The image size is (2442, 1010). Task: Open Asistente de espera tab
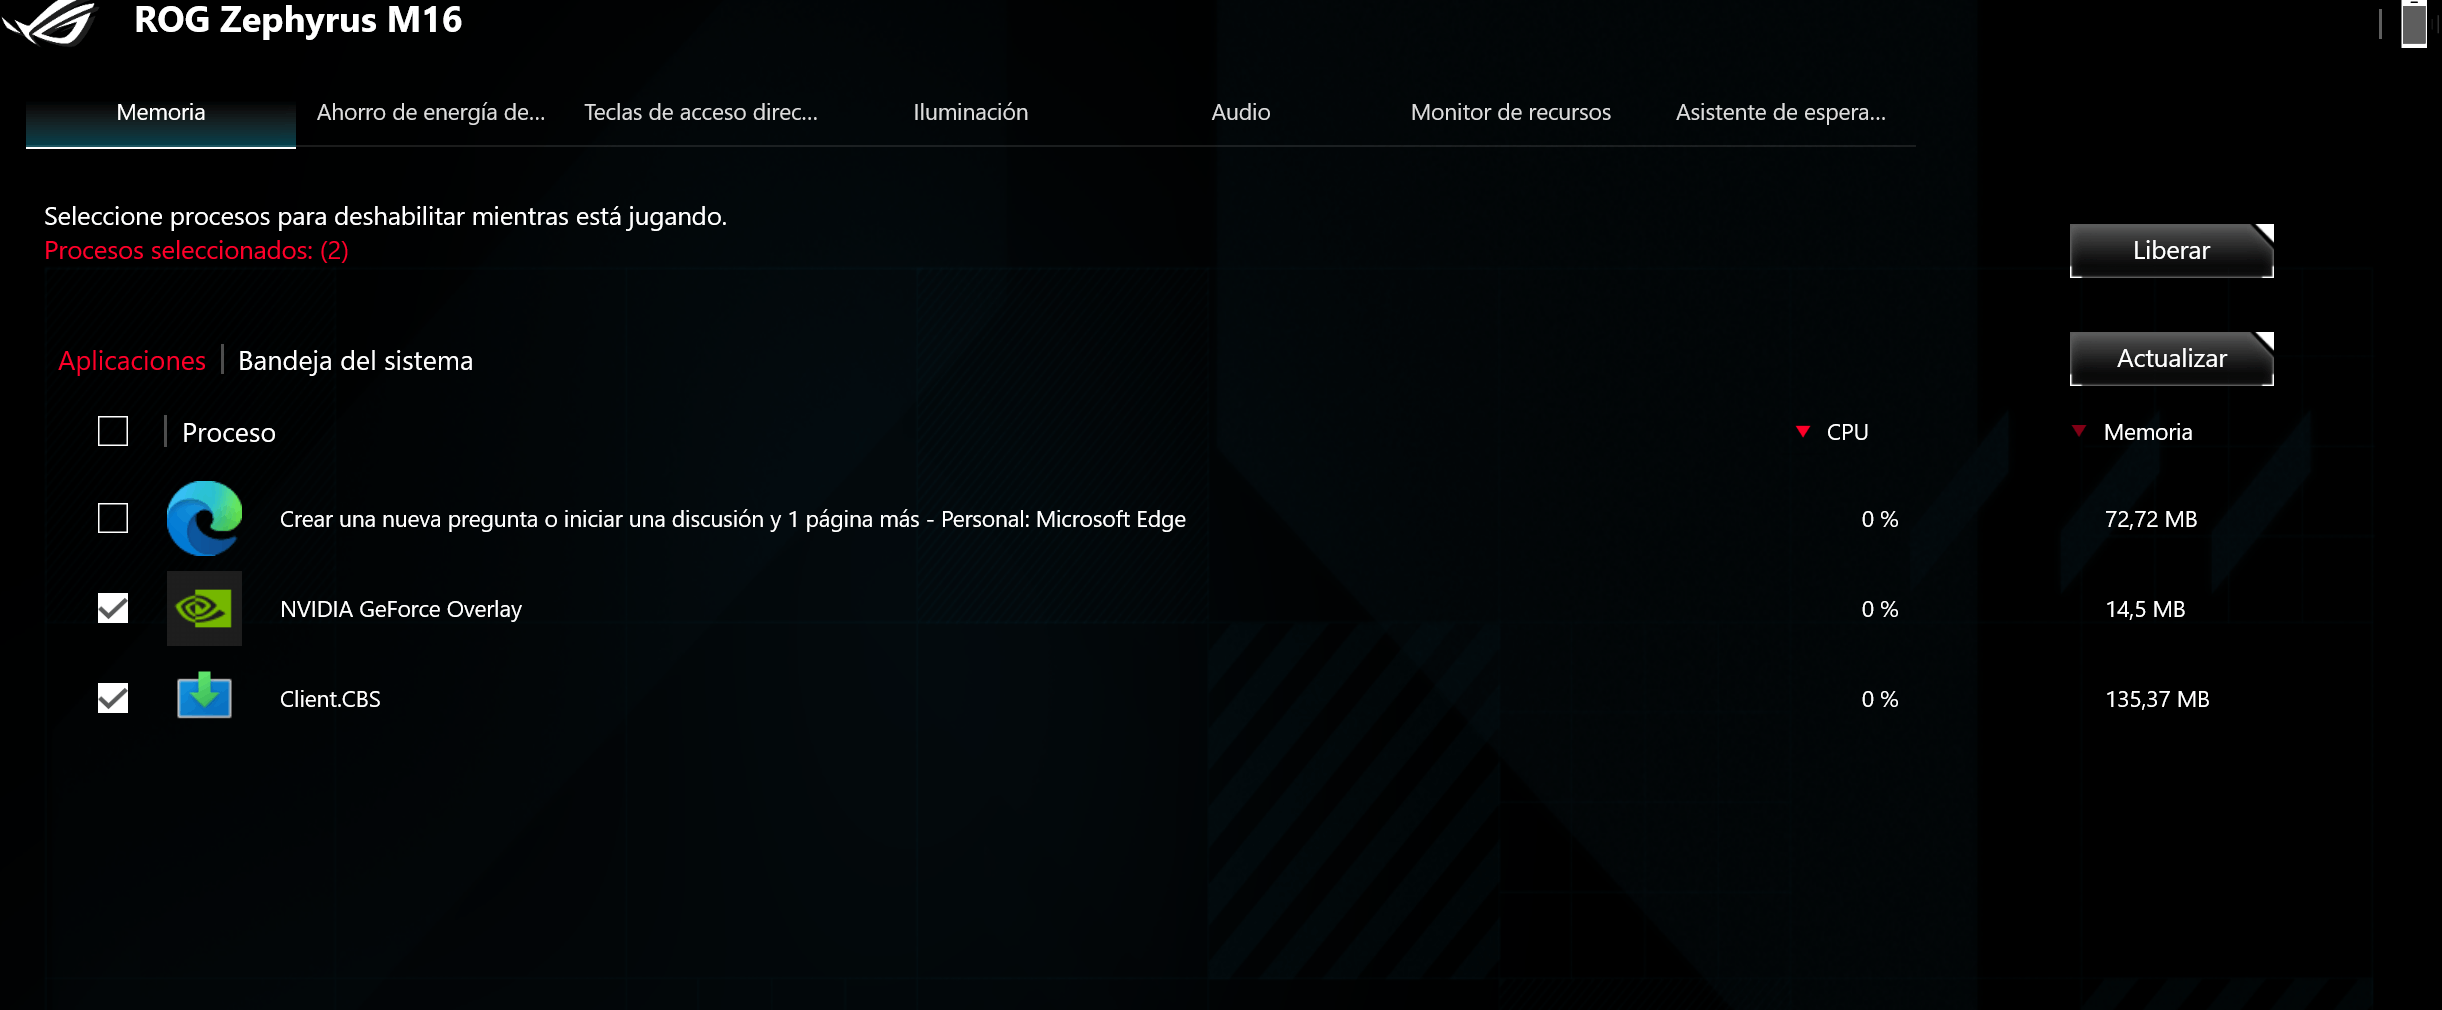coord(1781,113)
